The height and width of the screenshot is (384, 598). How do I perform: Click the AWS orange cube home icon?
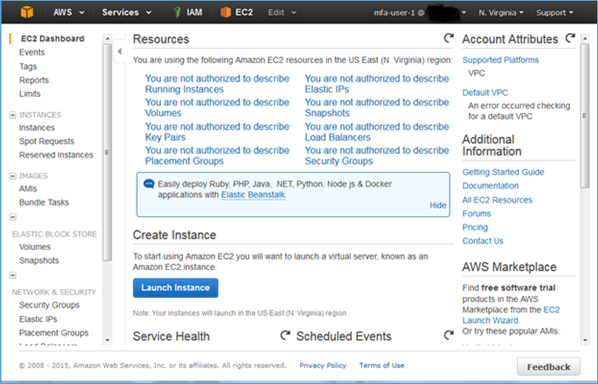[27, 12]
